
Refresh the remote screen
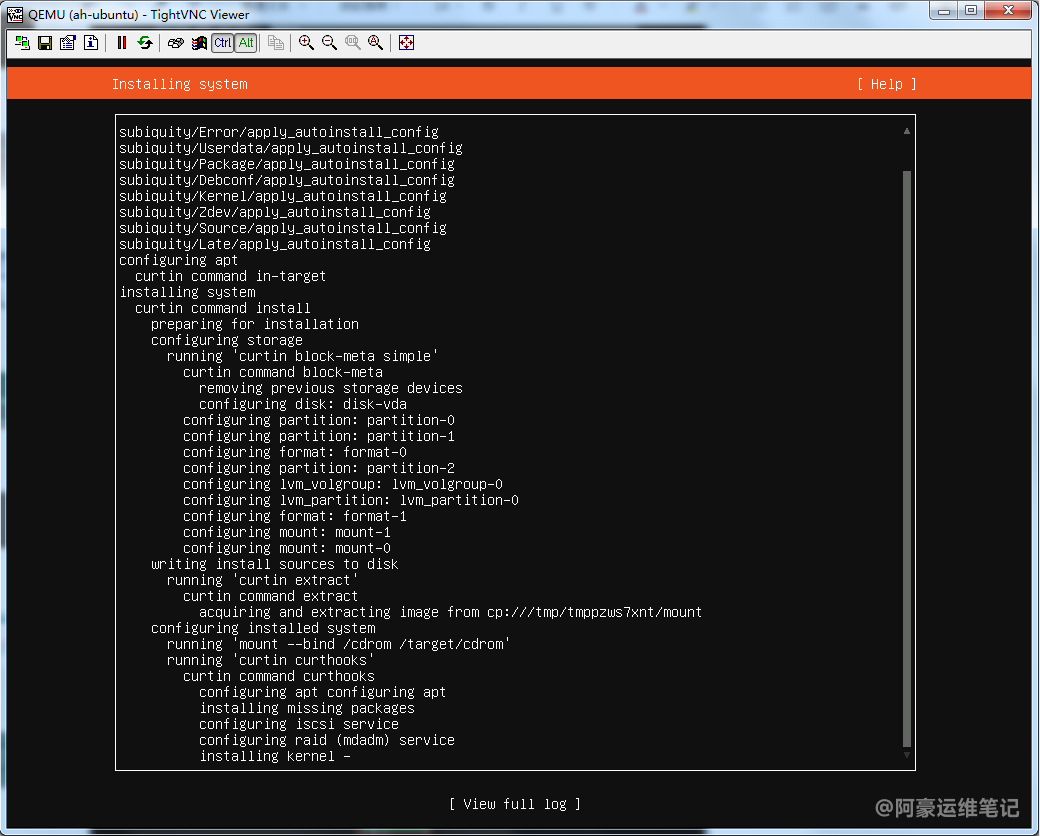[x=145, y=43]
